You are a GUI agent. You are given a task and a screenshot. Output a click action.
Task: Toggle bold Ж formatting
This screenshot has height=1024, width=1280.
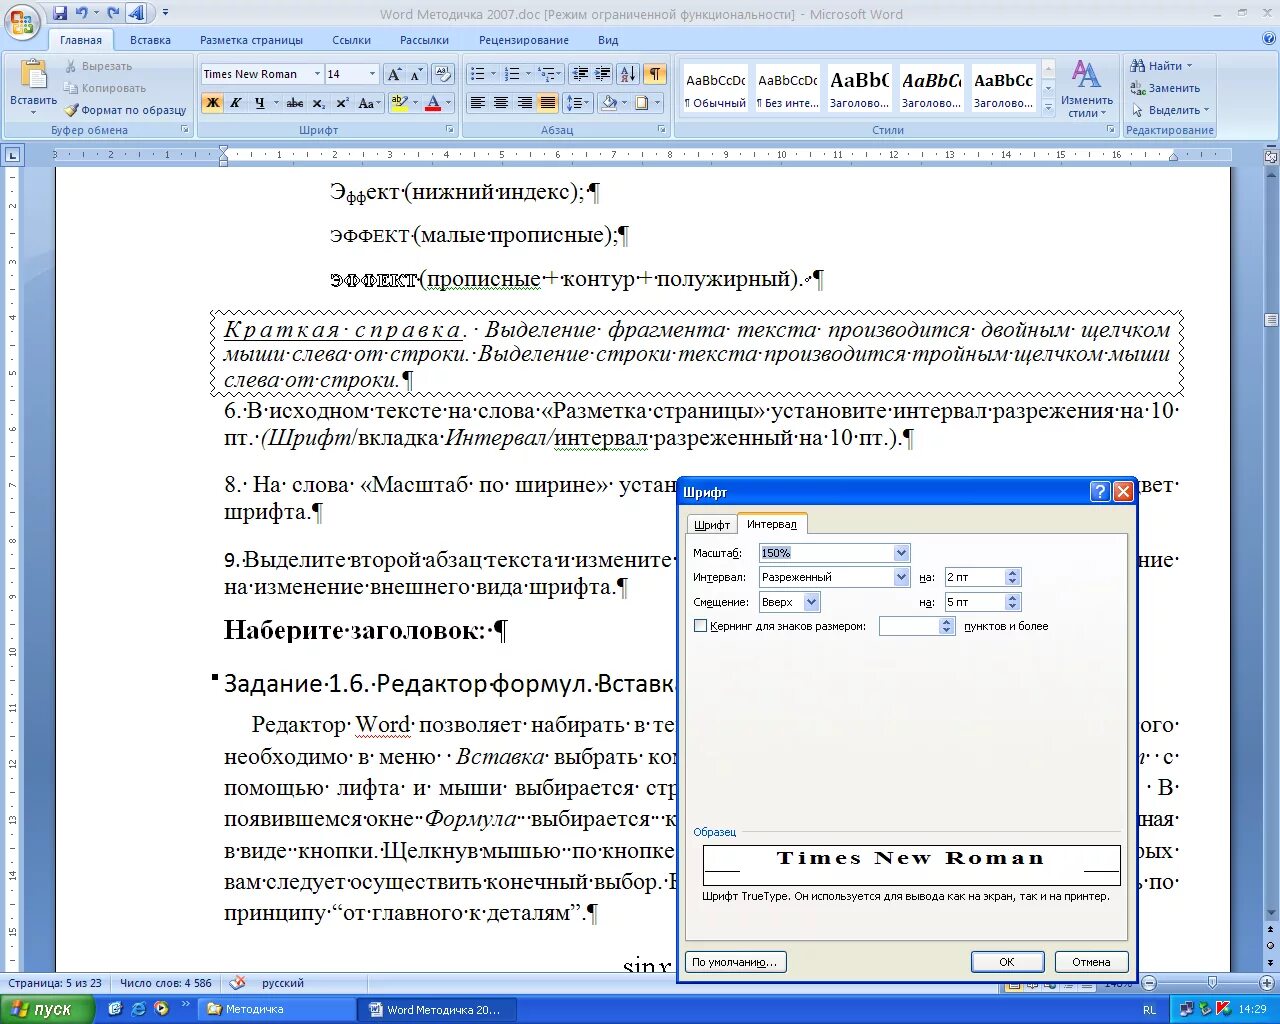coord(212,103)
